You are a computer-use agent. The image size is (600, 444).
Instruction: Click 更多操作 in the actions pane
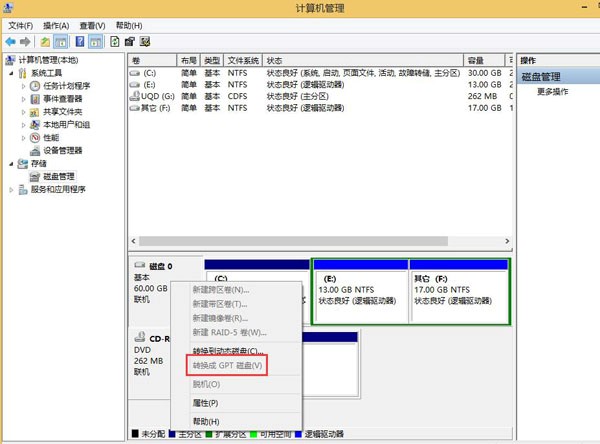pyautogui.click(x=553, y=92)
